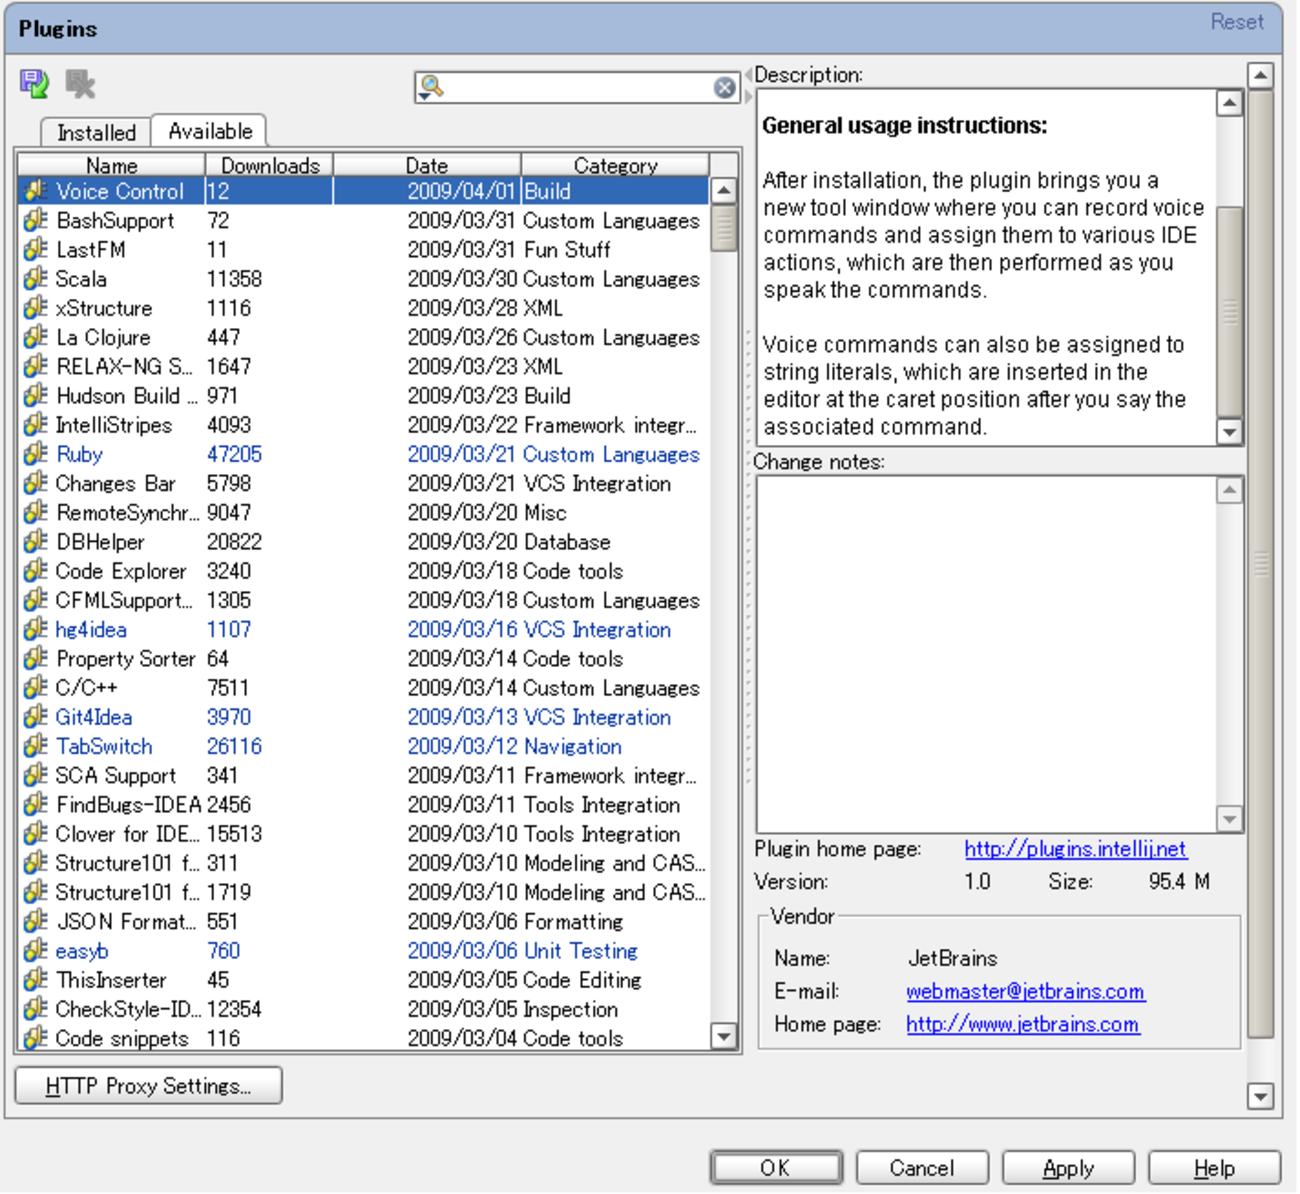Sort plugins by Category column header
This screenshot has height=1194, width=1300.
click(x=614, y=165)
